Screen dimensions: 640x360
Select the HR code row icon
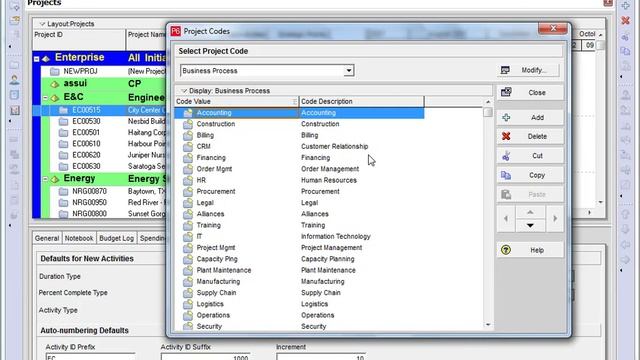188,180
